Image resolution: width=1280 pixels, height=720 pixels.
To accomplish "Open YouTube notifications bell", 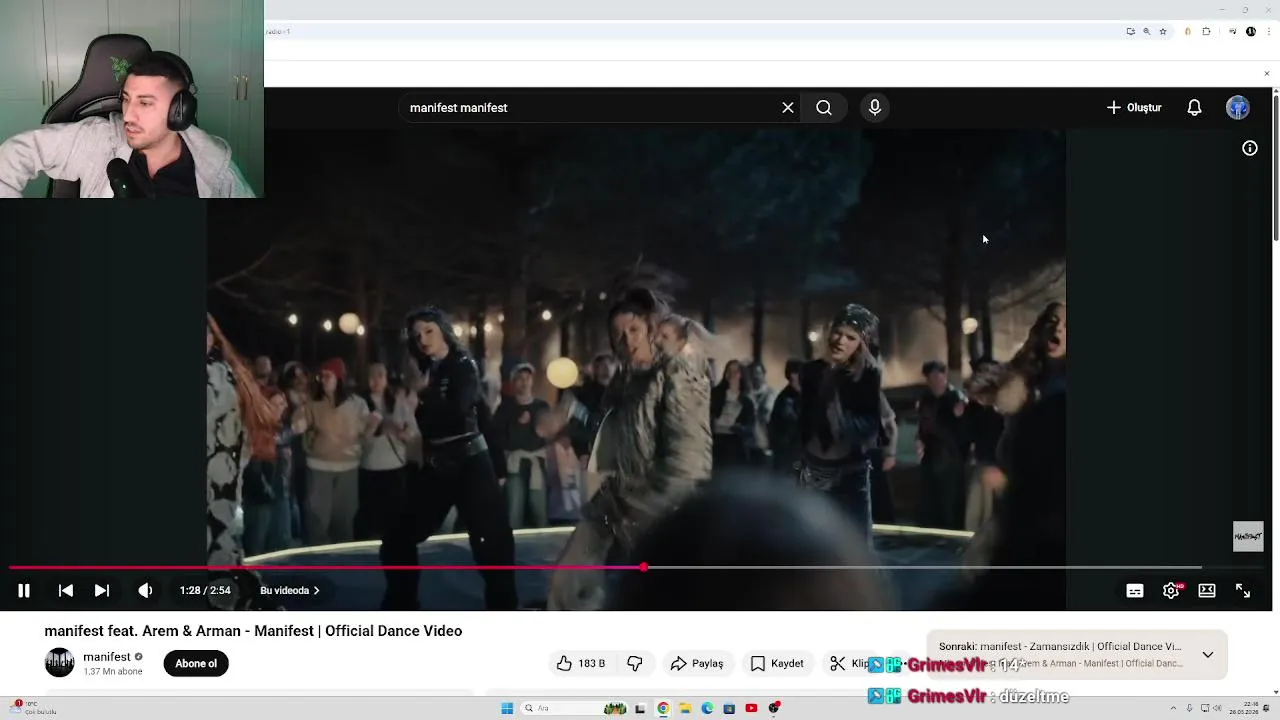I will point(1194,107).
